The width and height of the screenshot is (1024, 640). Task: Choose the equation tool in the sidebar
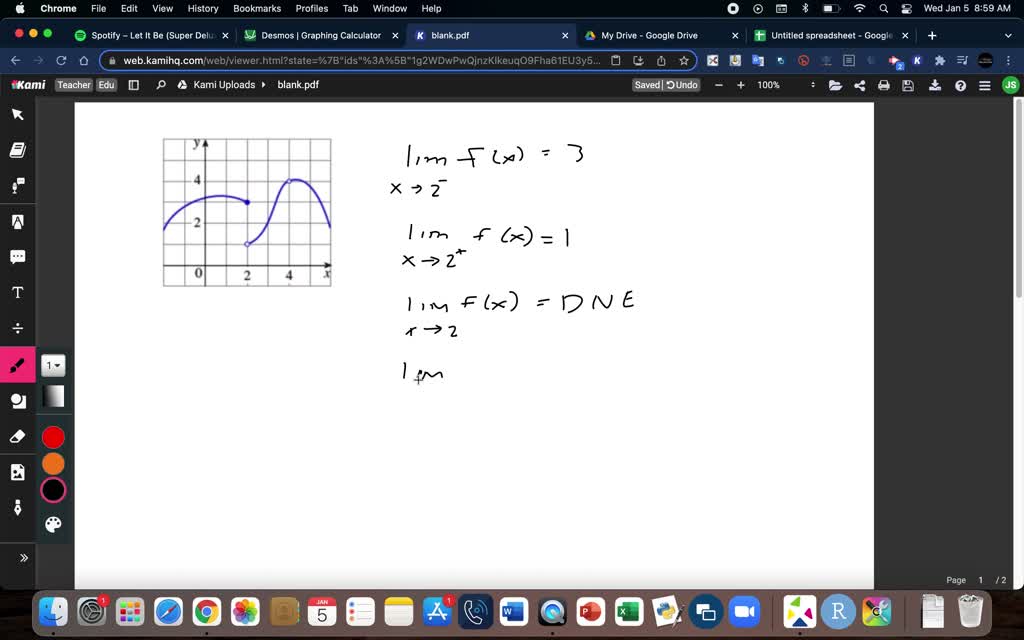[16, 327]
